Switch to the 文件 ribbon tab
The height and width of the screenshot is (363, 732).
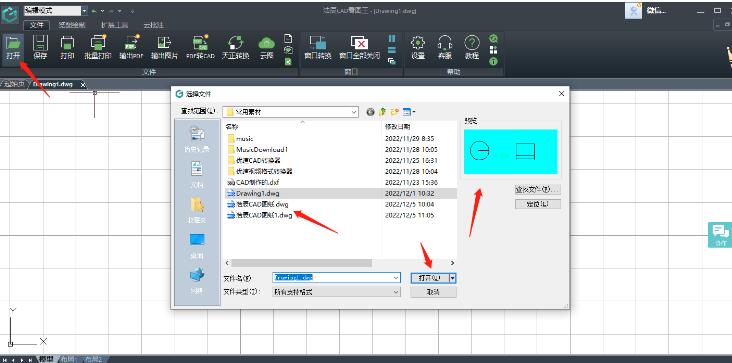point(36,25)
